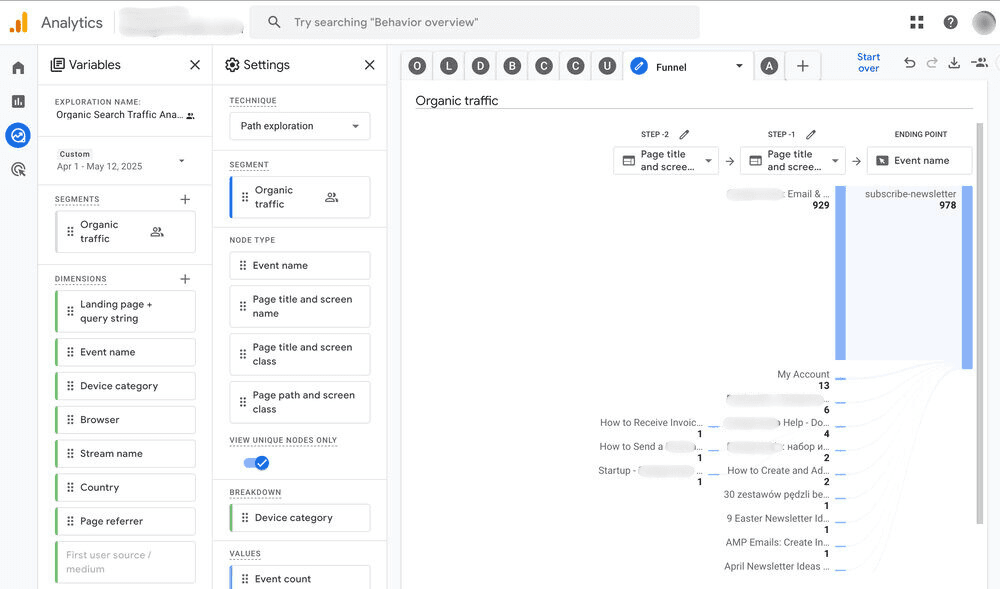Add a new tab with plus button
This screenshot has height=589, width=1000.
point(802,66)
